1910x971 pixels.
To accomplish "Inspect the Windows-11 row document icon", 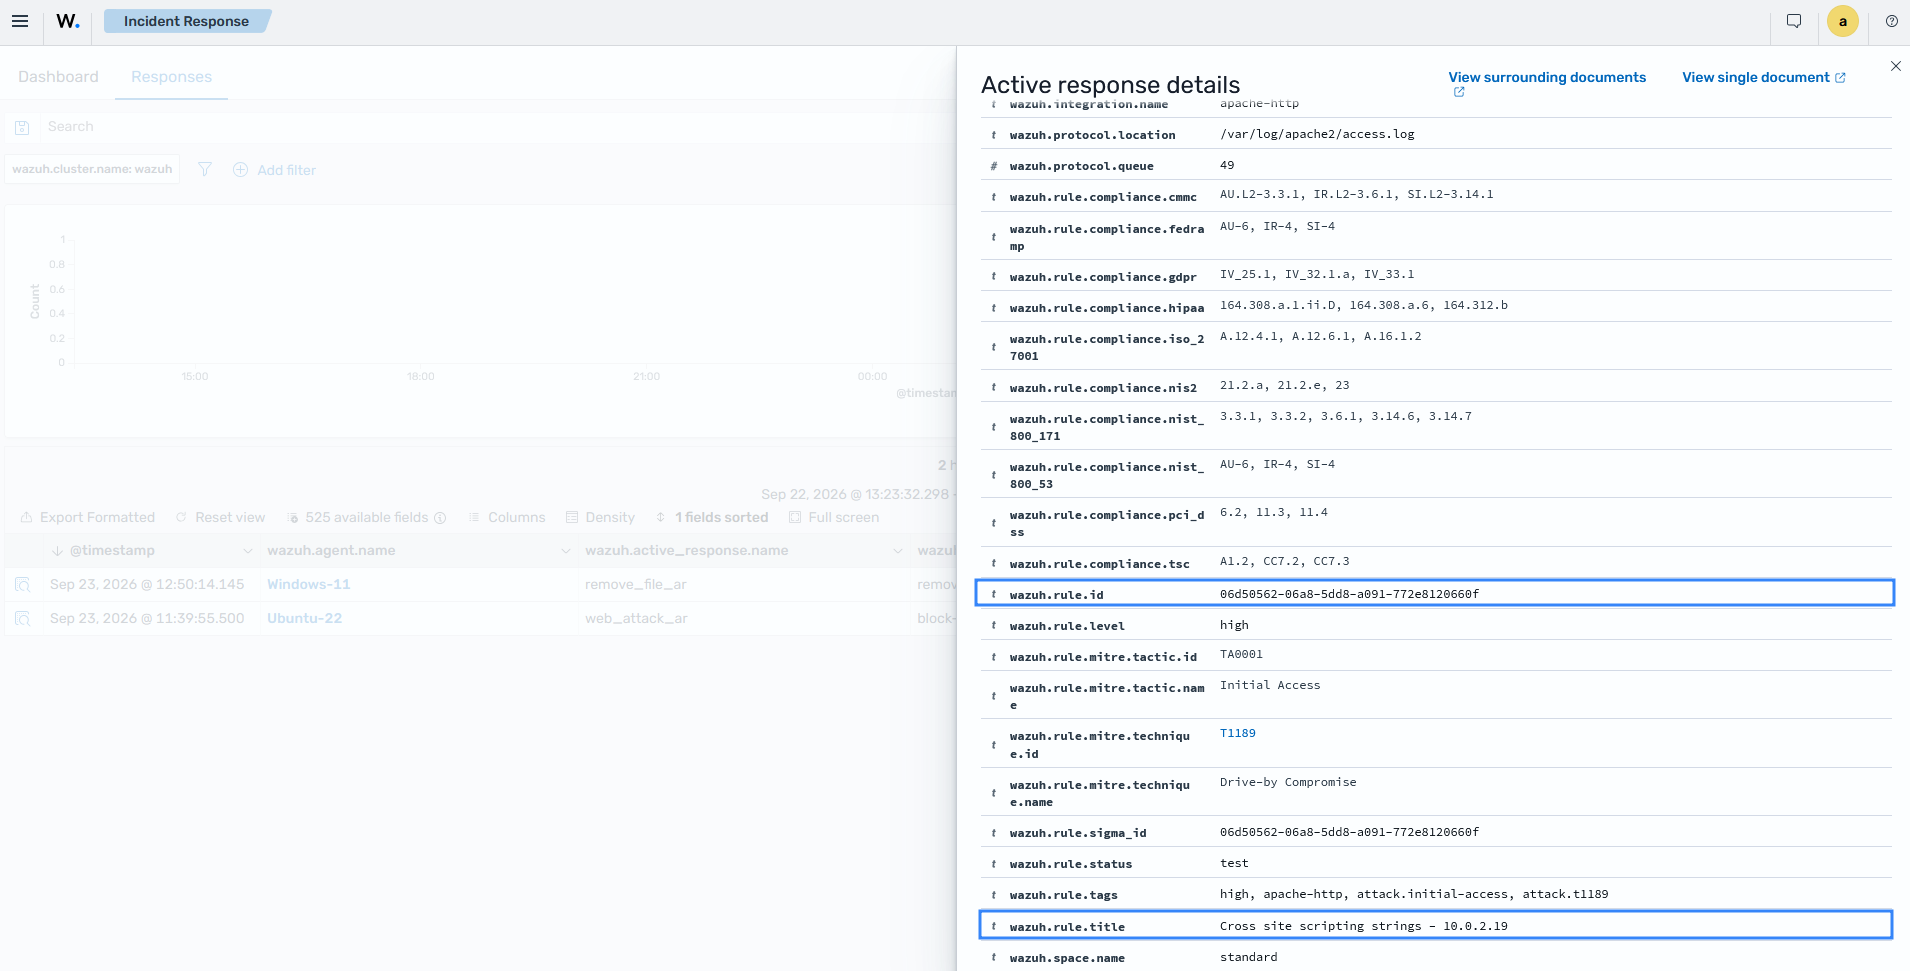I will (x=22, y=584).
